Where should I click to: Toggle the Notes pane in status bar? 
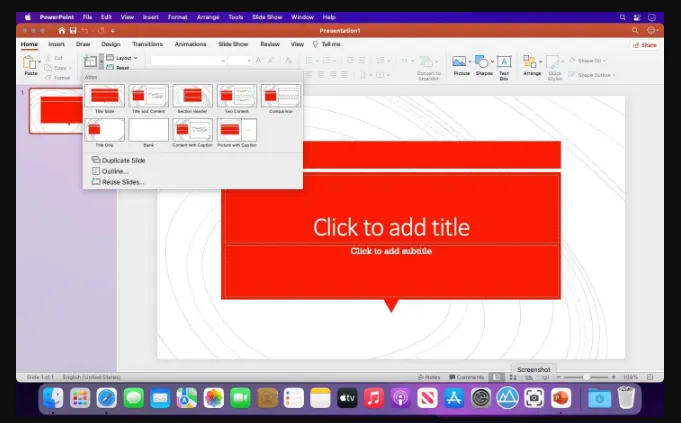[x=429, y=377]
